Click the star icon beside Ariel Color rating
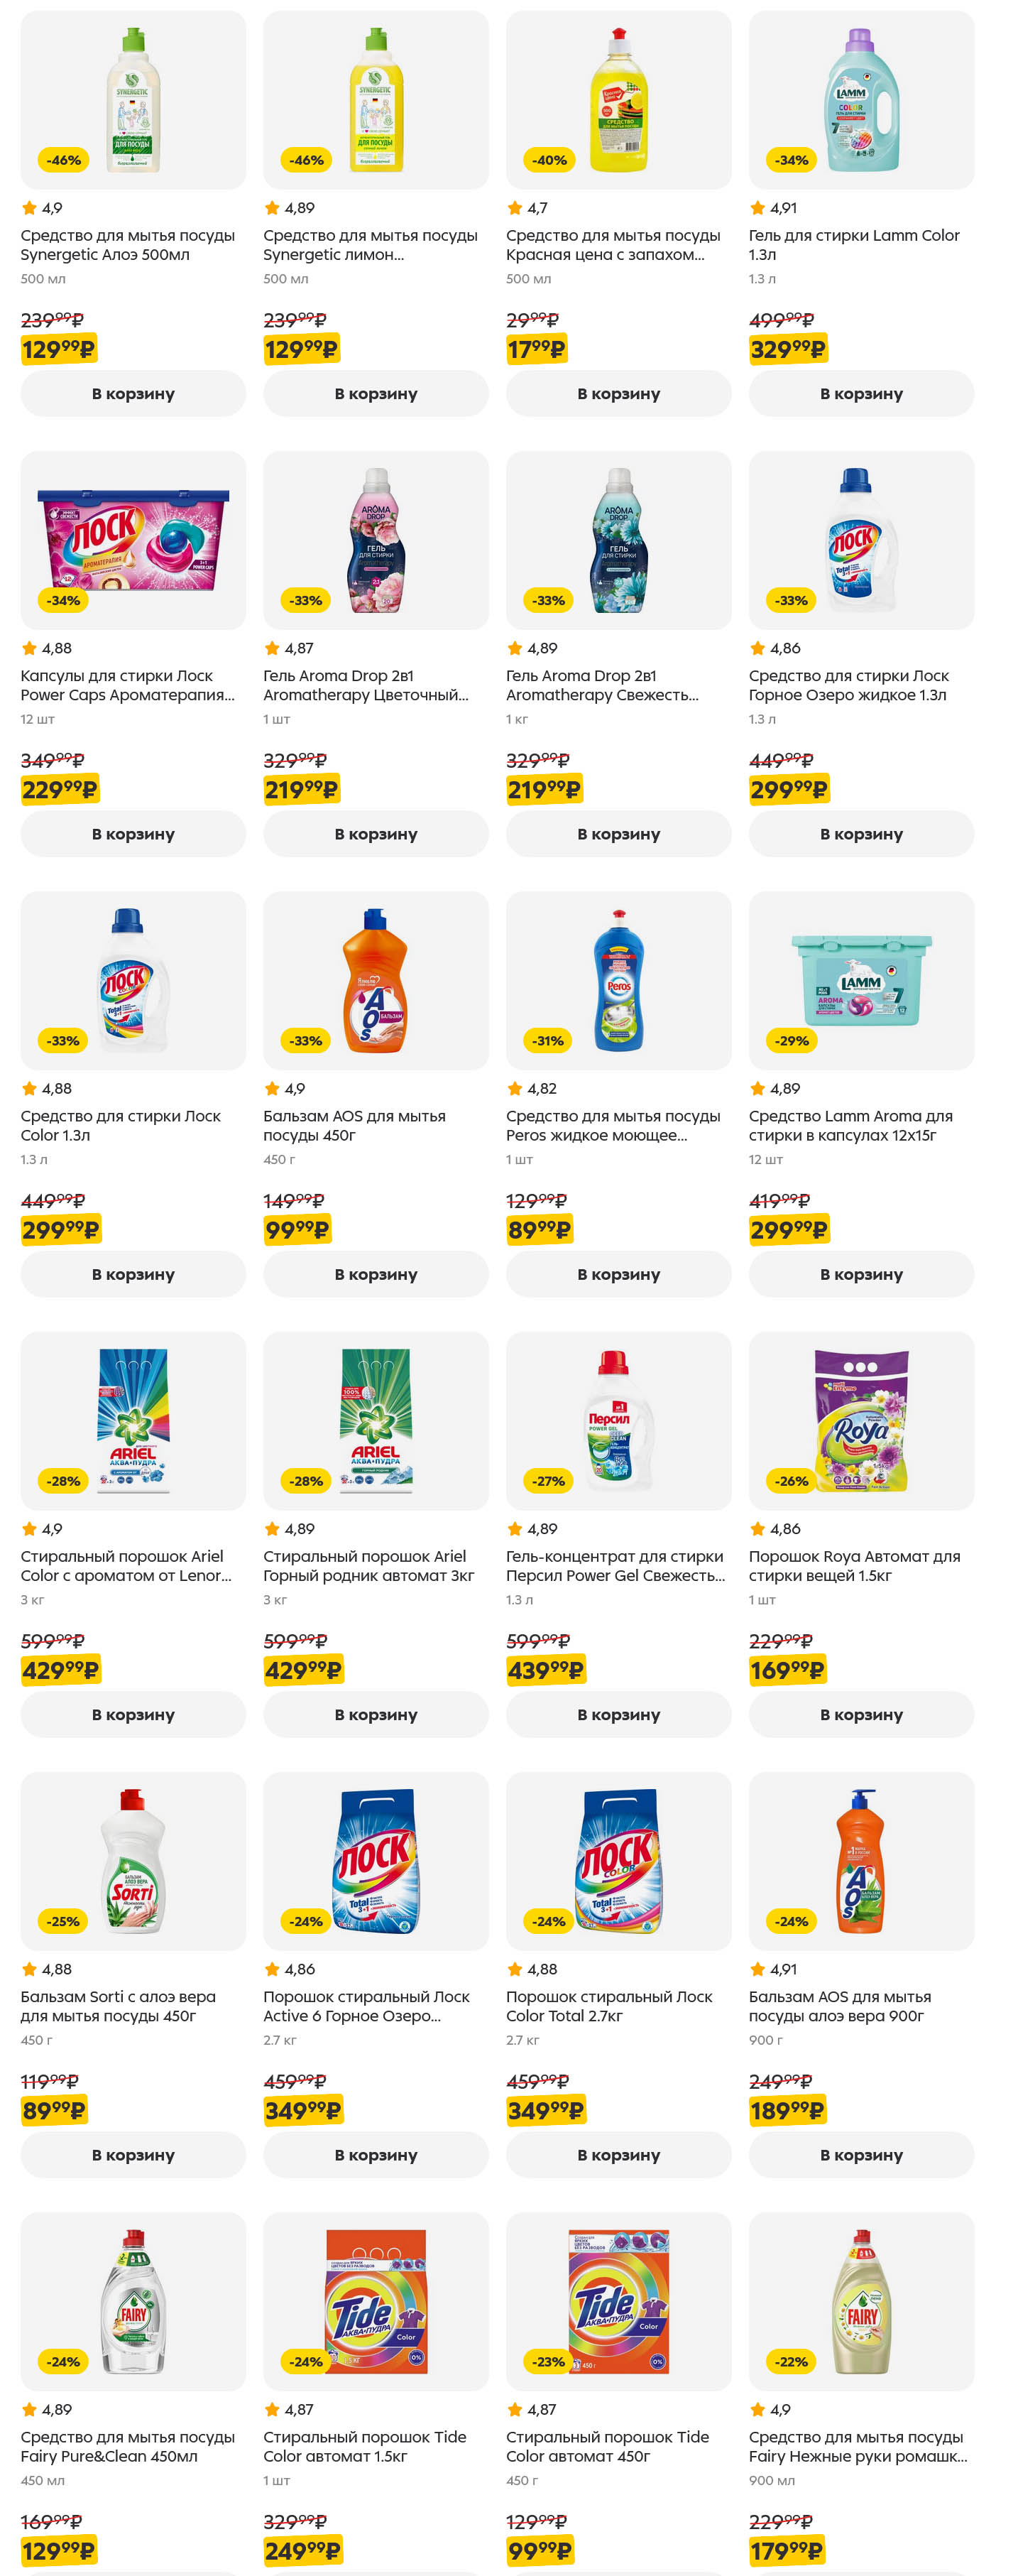 (29, 1528)
